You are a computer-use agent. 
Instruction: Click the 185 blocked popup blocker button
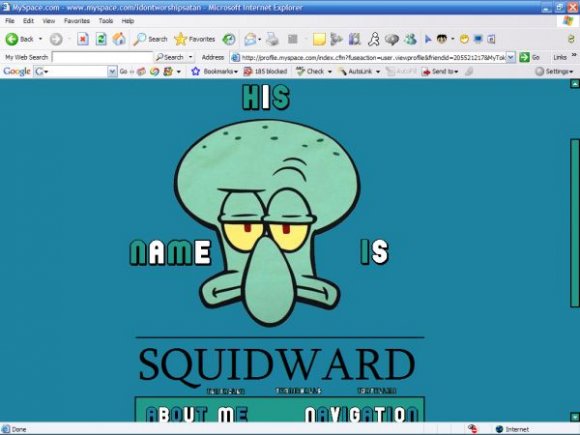[x=265, y=71]
